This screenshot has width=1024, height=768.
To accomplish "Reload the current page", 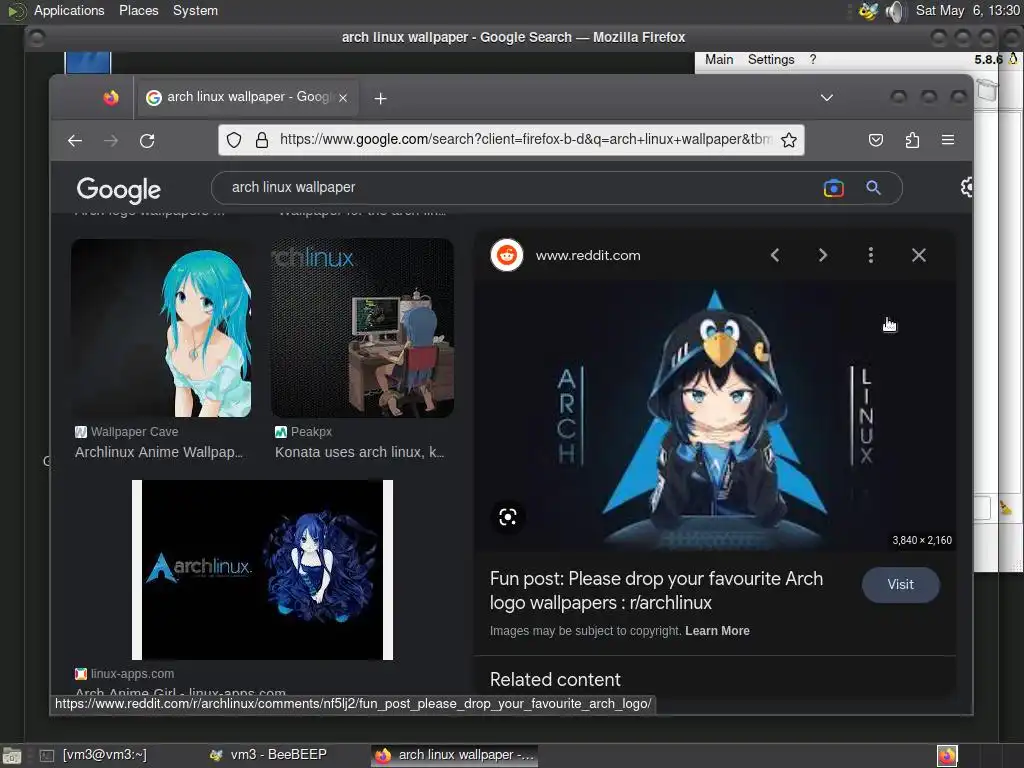I will 148,140.
